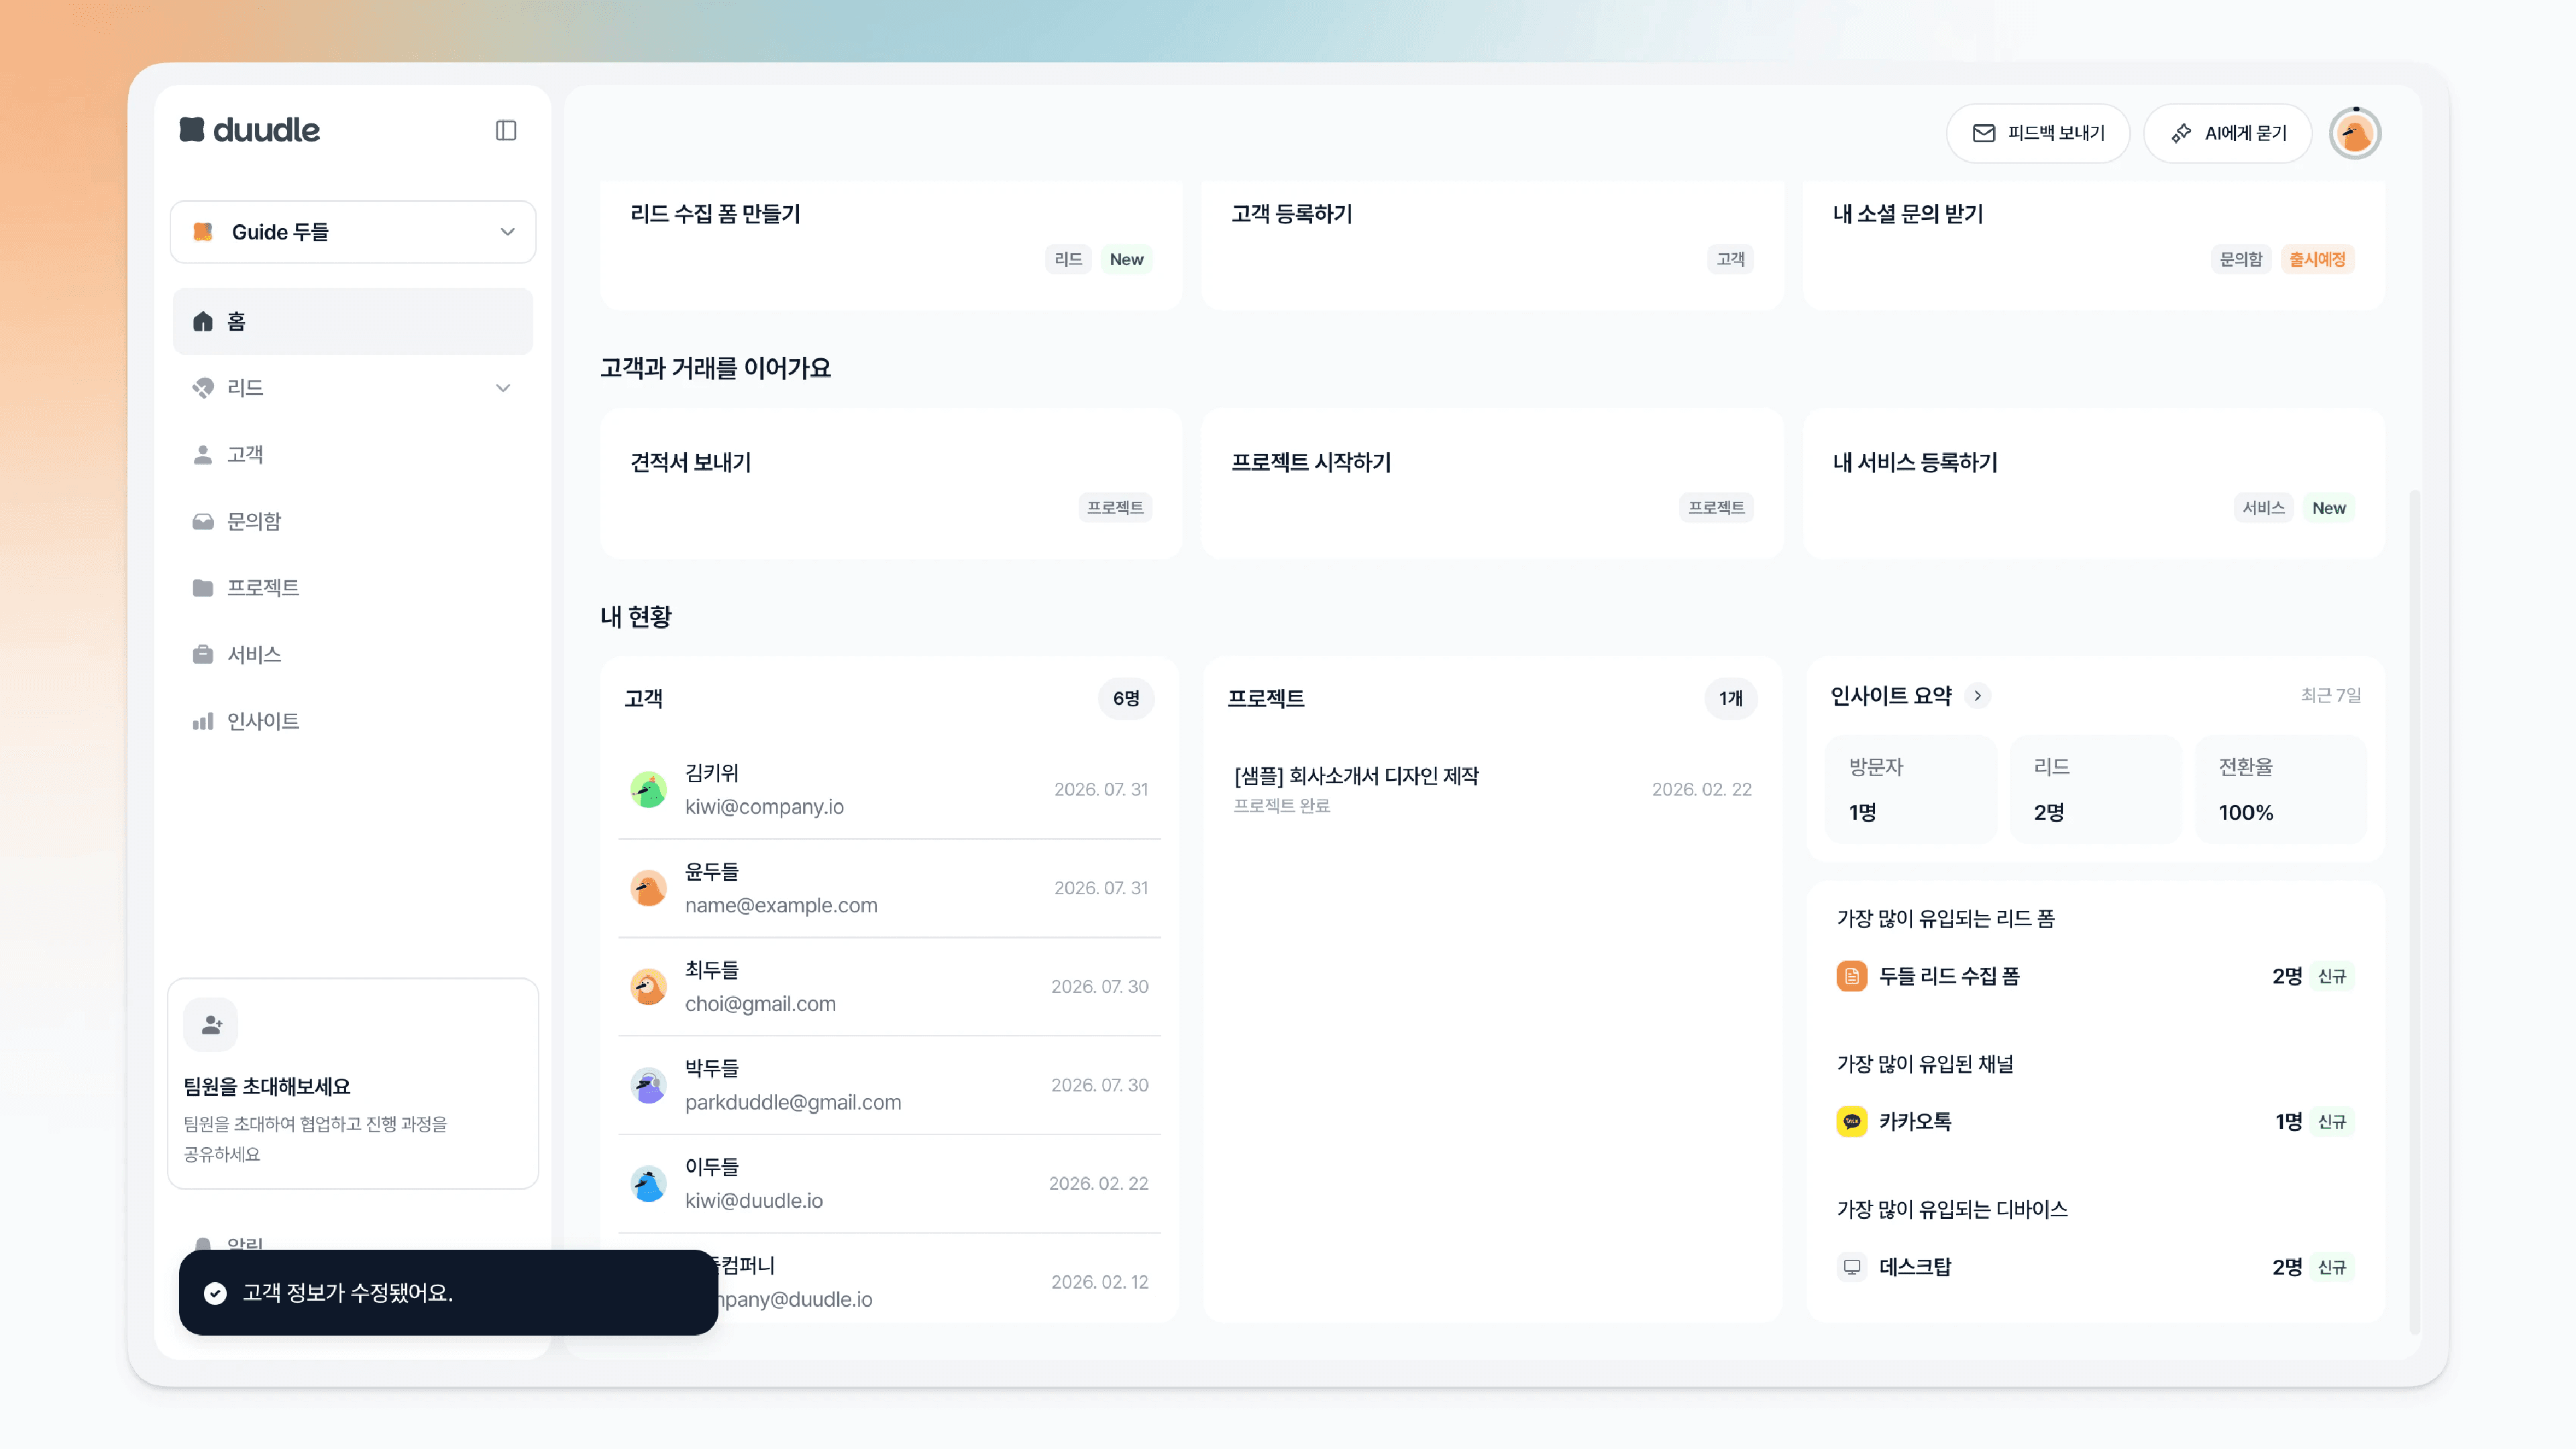The height and width of the screenshot is (1449, 2576).
Task: Expand the 리드 menu chevron
Action: tap(503, 388)
